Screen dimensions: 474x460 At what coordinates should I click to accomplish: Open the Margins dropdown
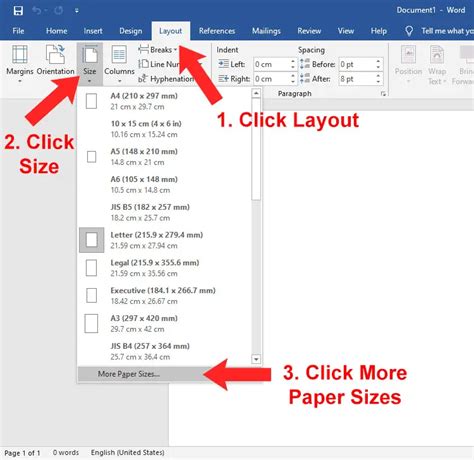click(20, 64)
